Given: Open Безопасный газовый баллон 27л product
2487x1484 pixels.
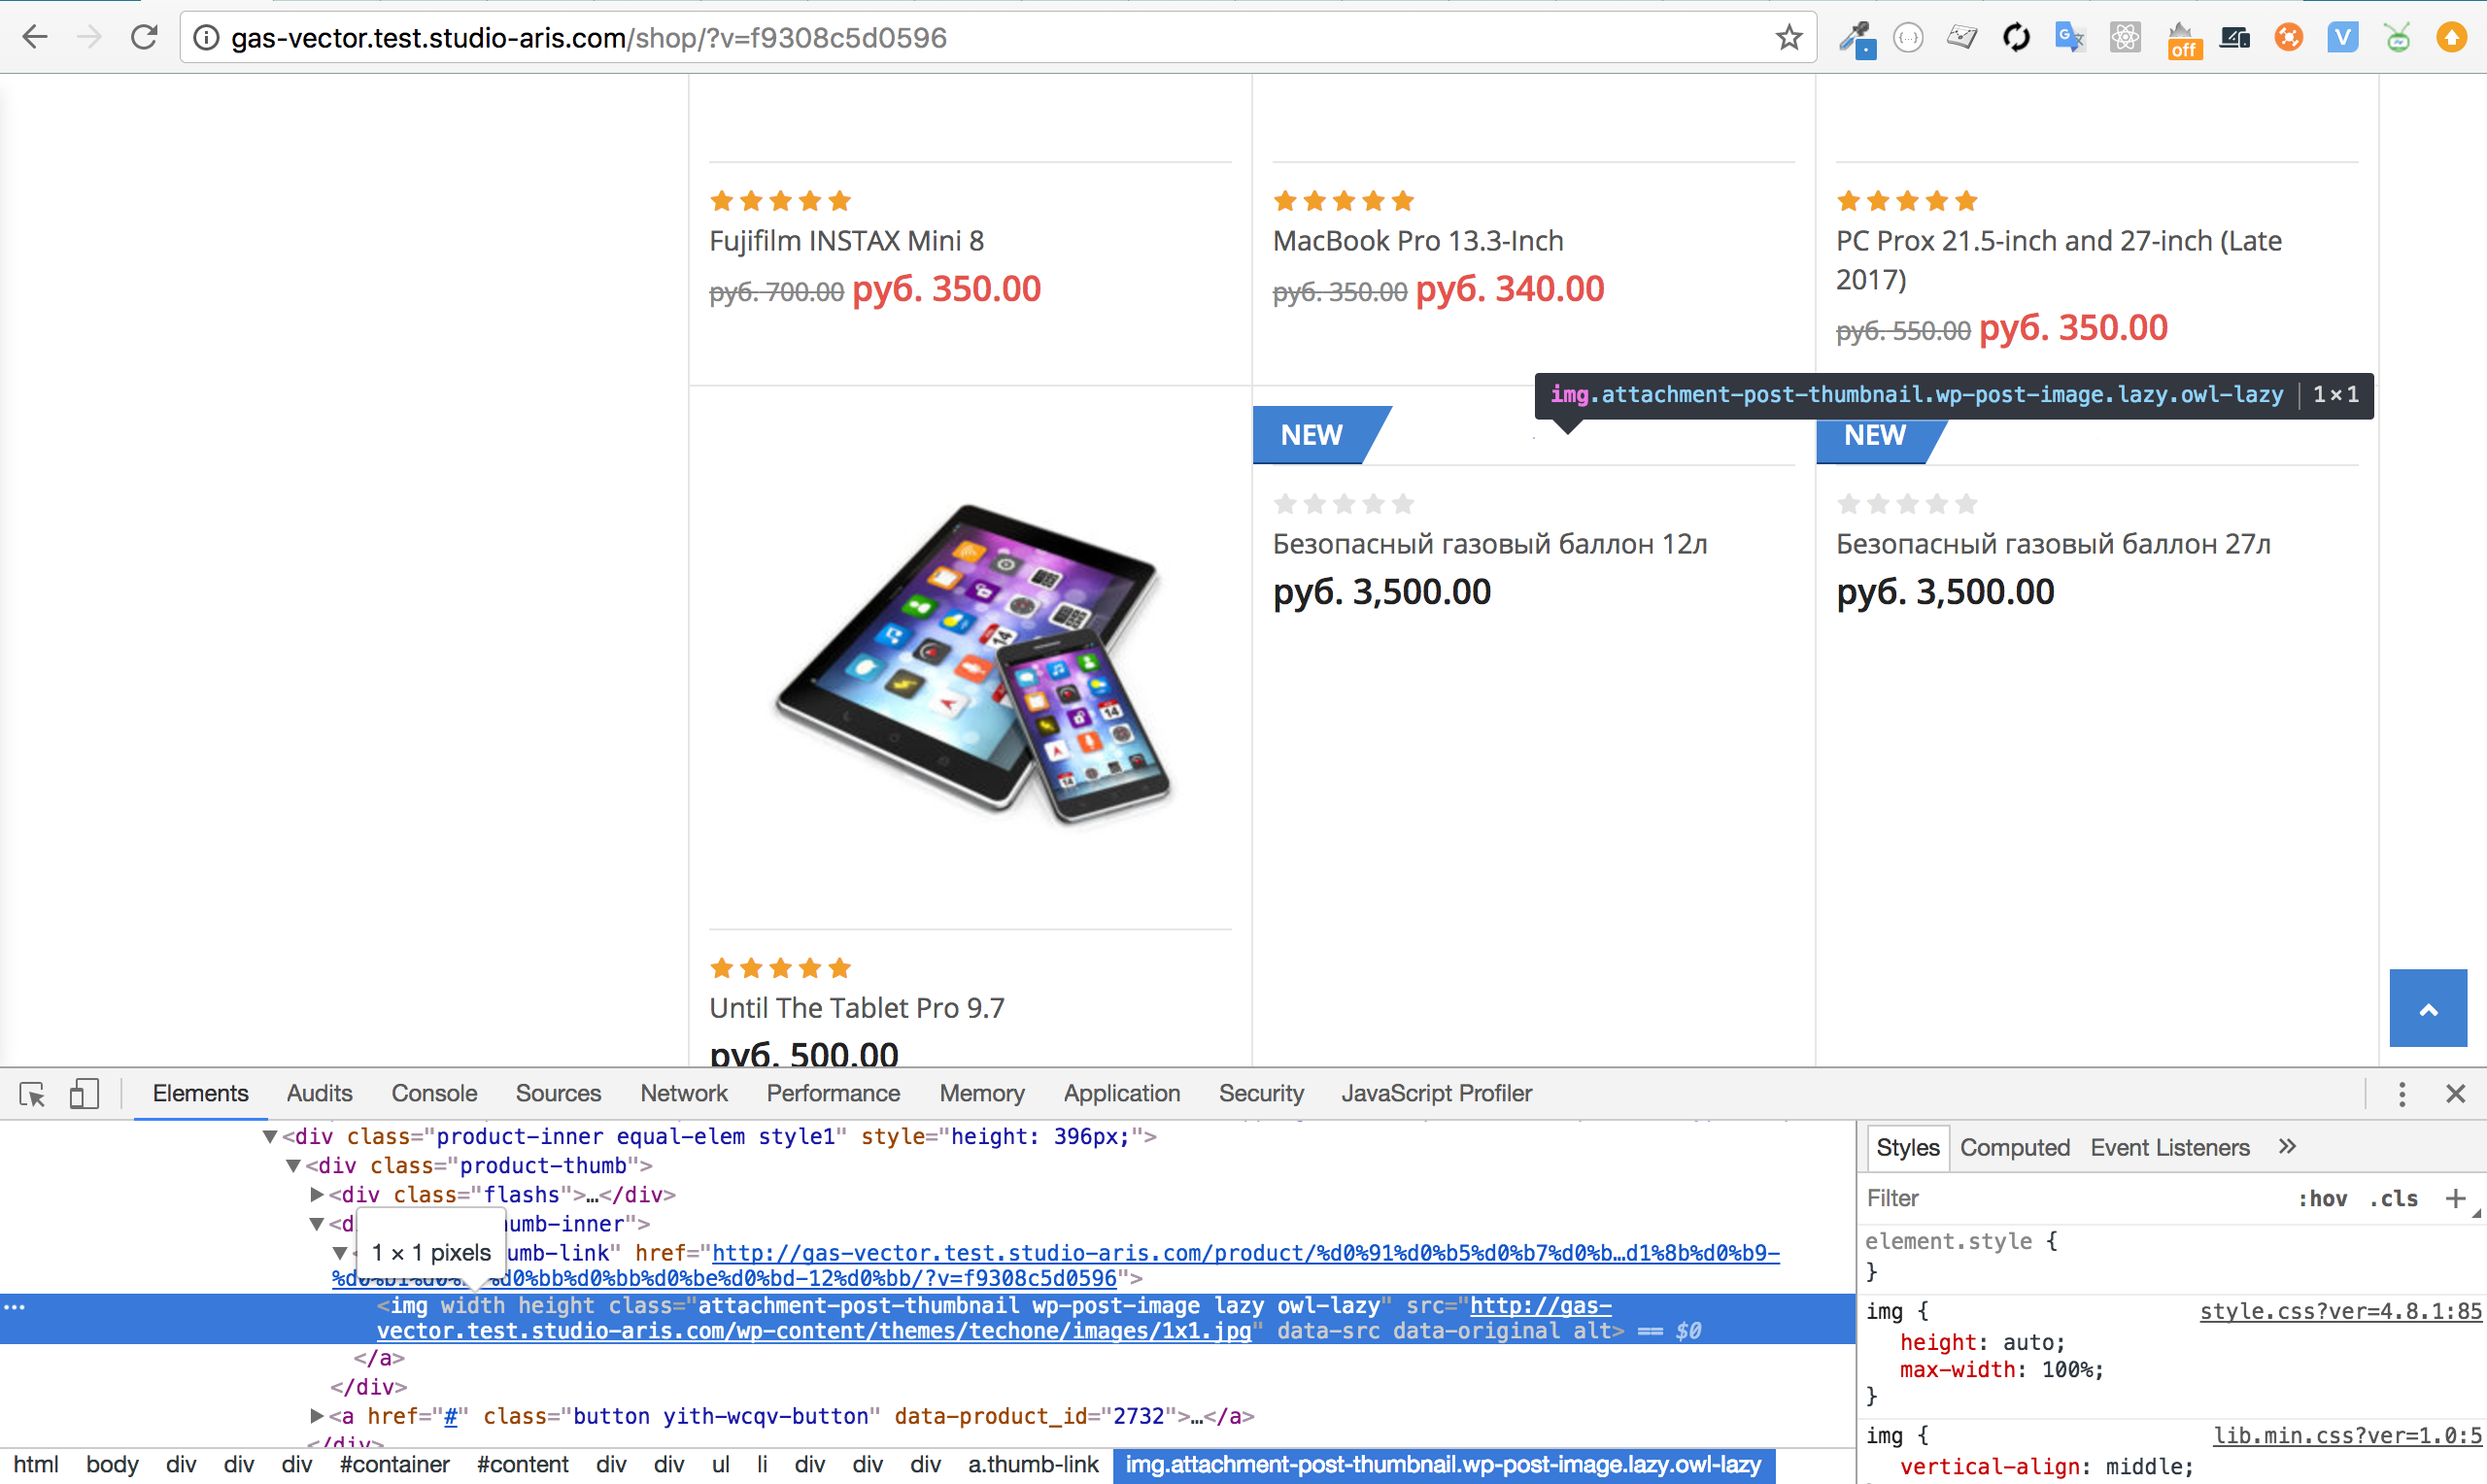Looking at the screenshot, I should point(2053,544).
